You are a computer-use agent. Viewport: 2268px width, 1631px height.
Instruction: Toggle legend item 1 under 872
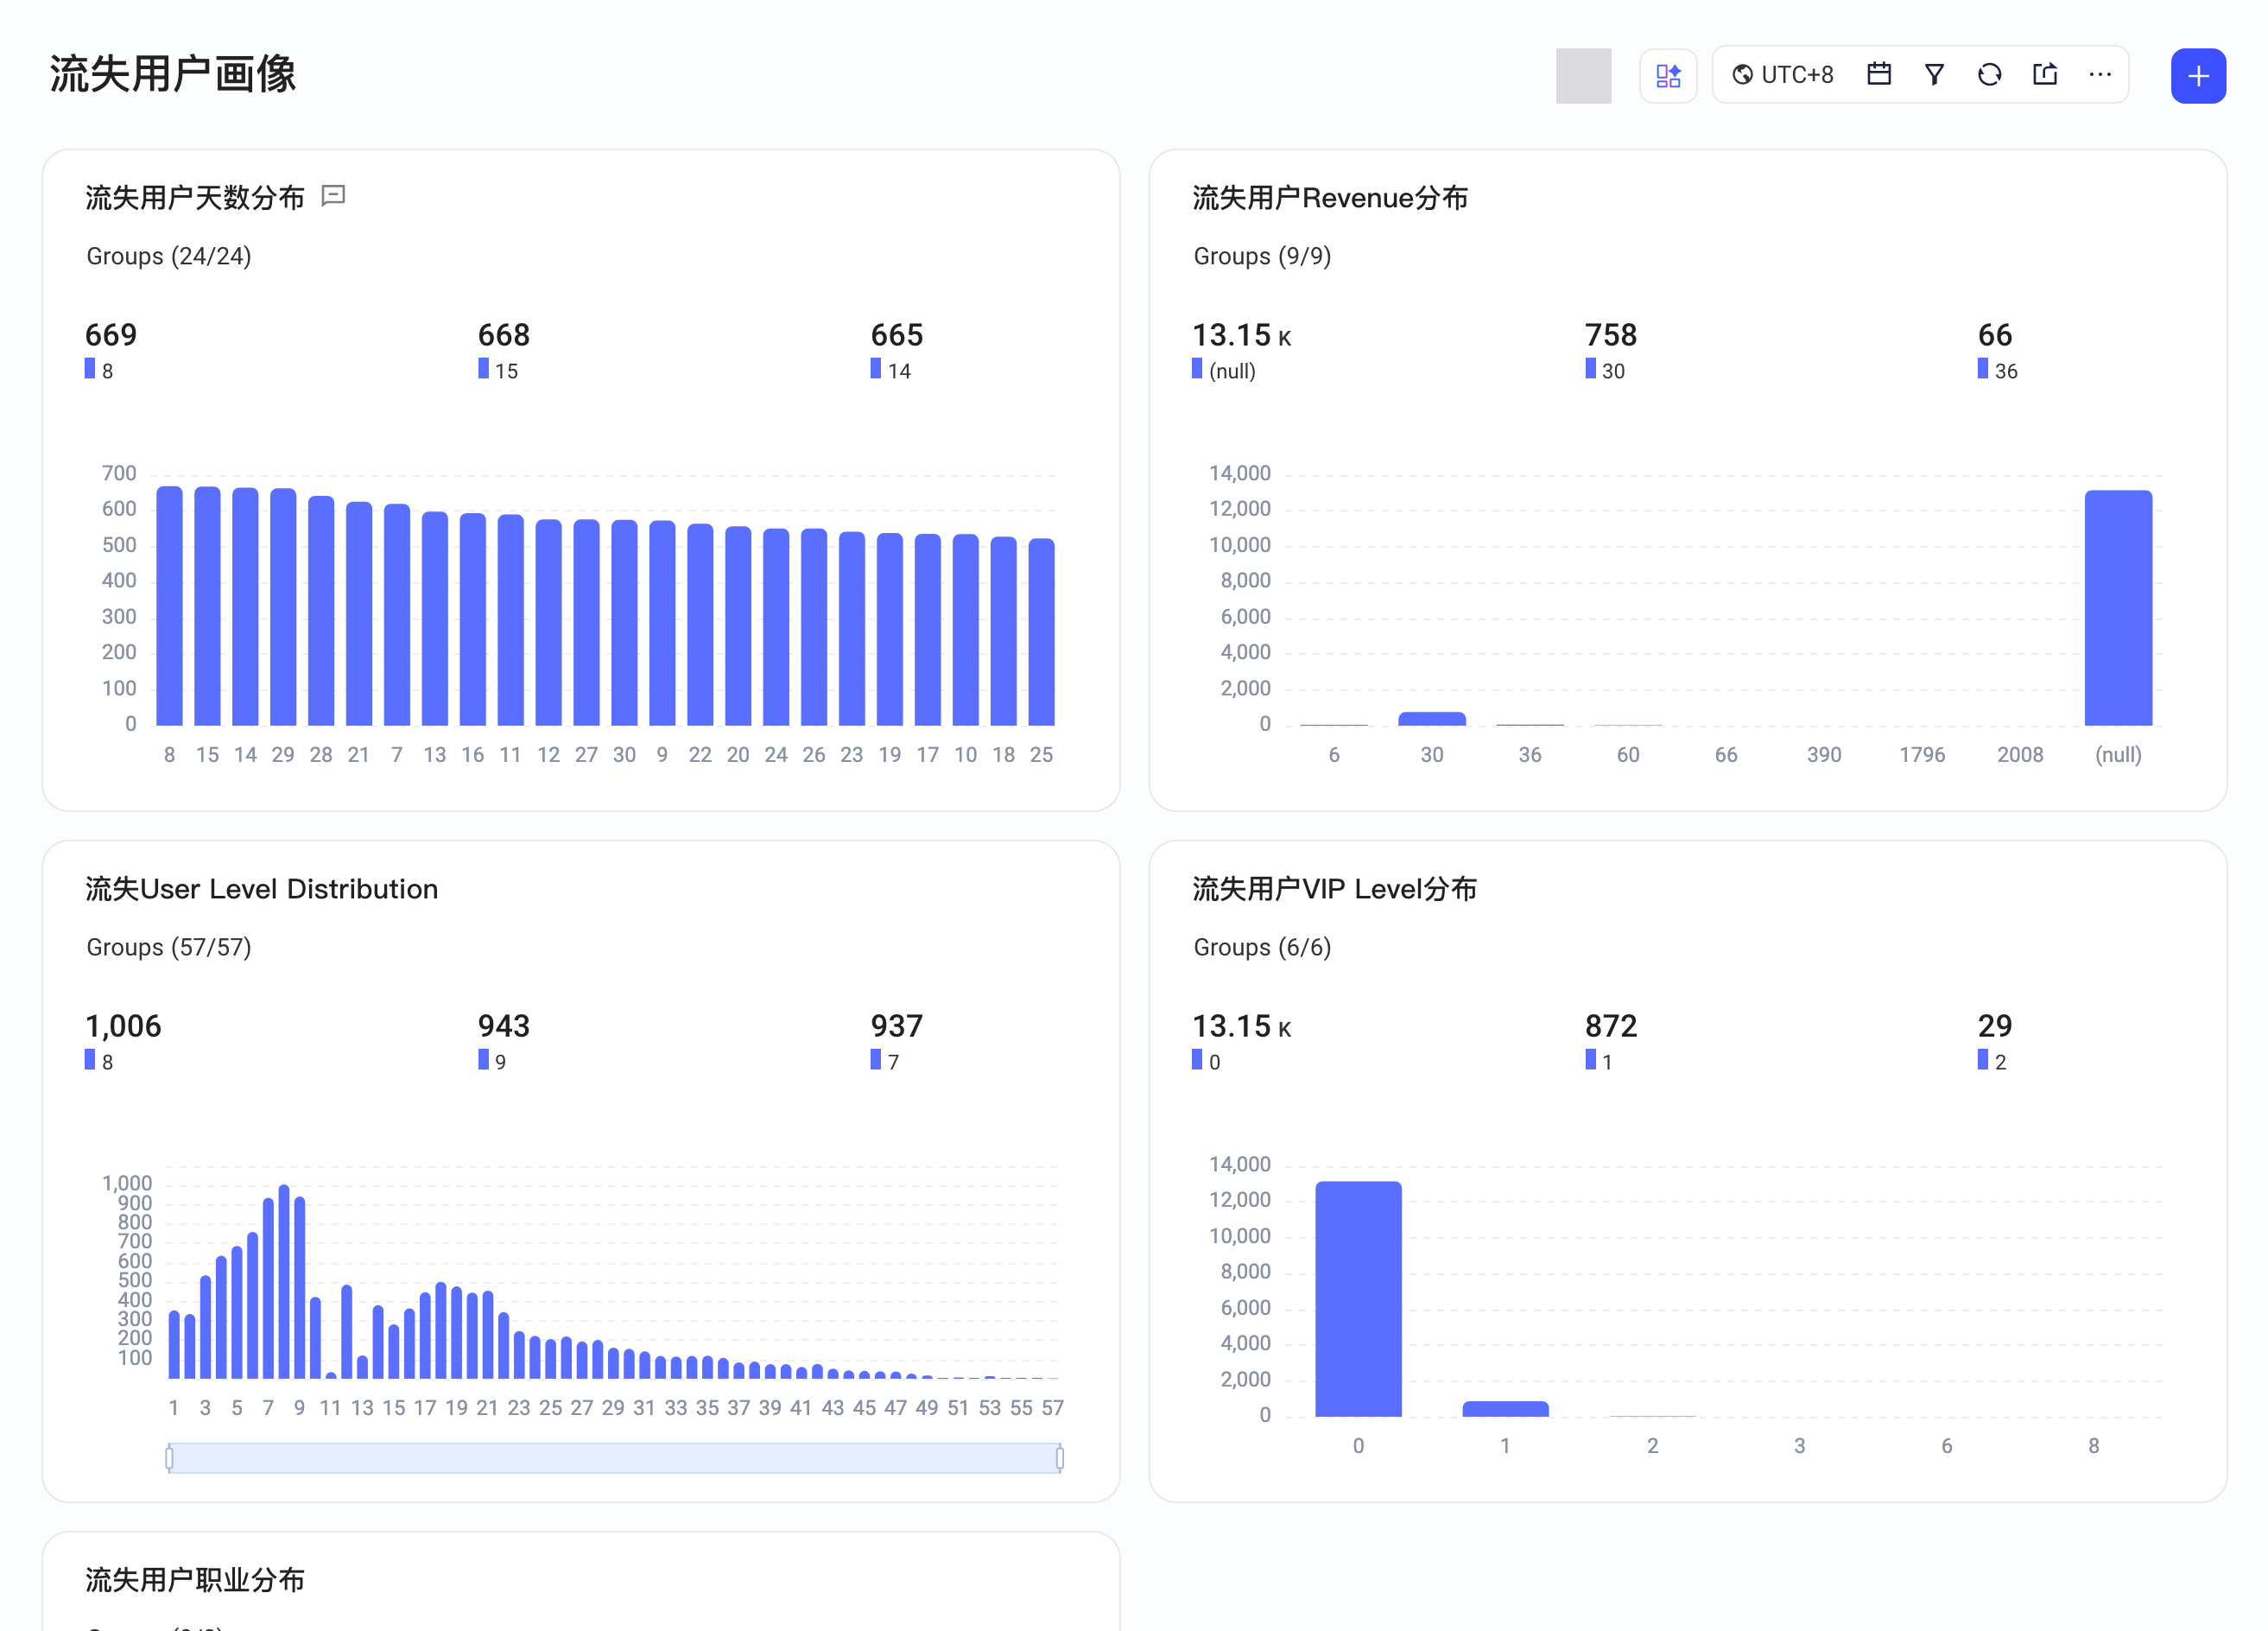1598,1061
